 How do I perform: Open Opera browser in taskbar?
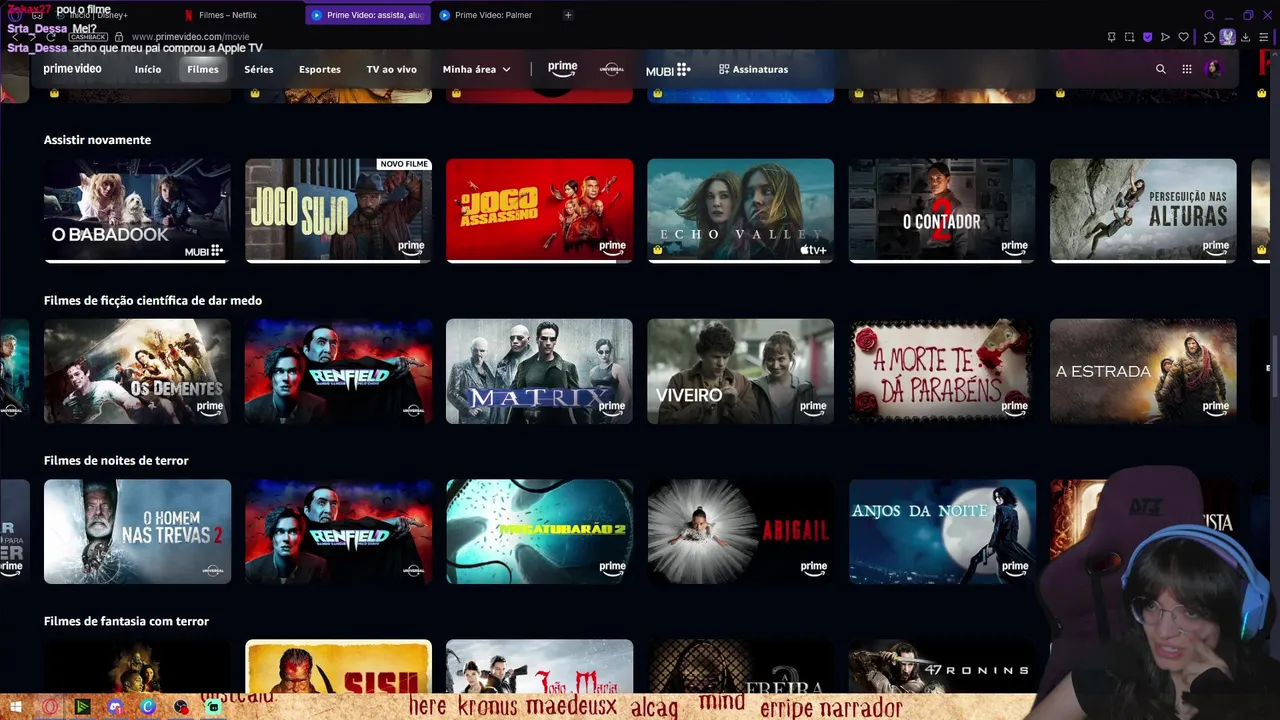pos(50,707)
